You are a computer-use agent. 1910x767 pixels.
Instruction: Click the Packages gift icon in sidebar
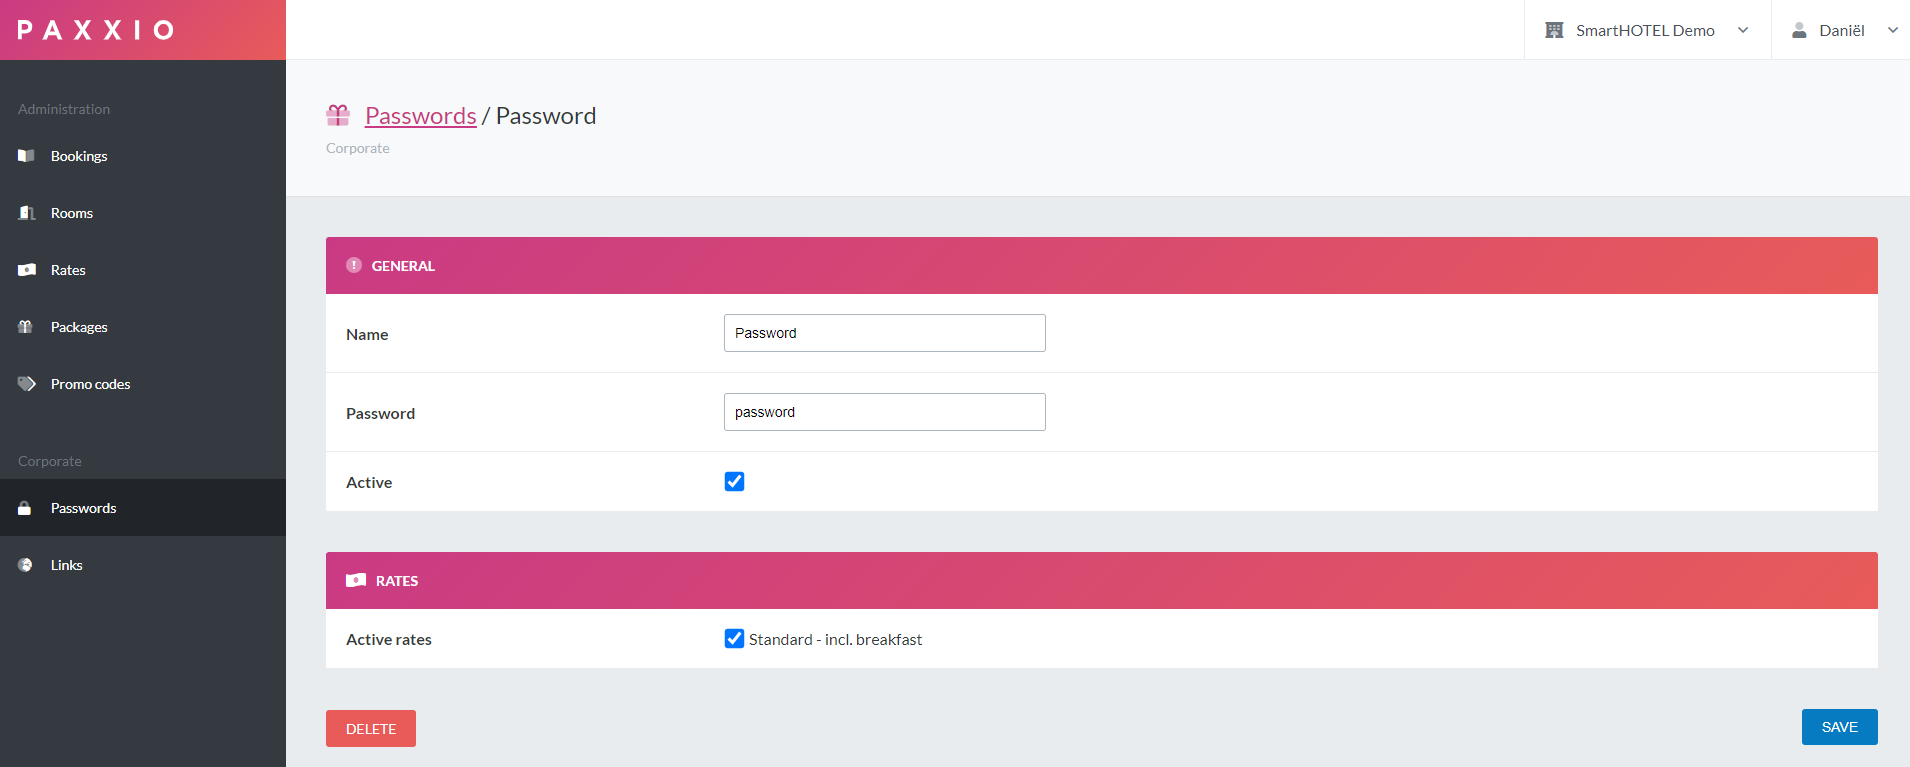(26, 327)
